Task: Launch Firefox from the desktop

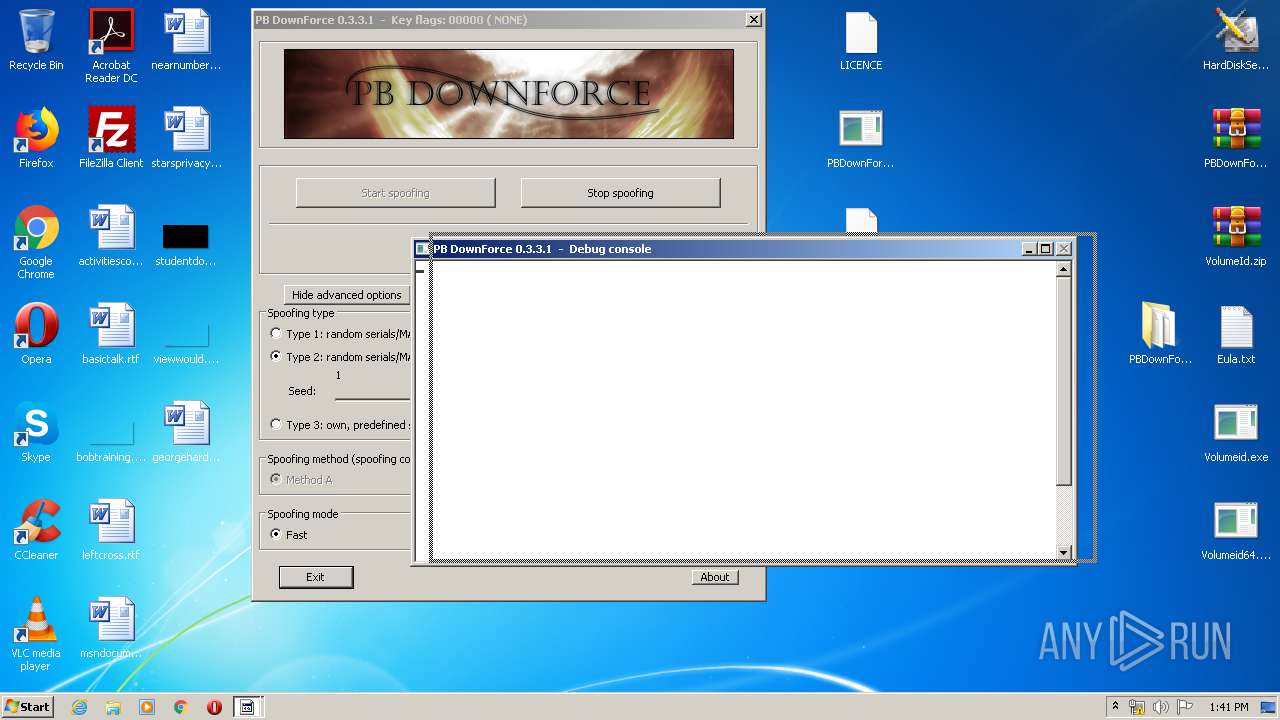Action: [36, 138]
